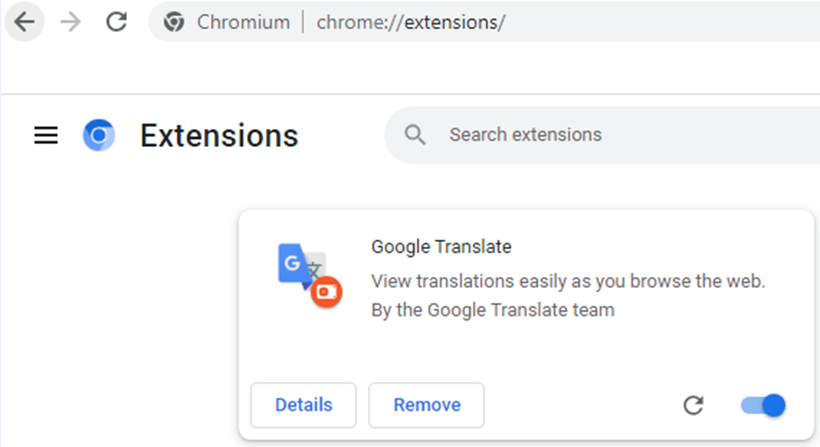
Task: Click the "View translations easily" description text
Action: (x=567, y=279)
